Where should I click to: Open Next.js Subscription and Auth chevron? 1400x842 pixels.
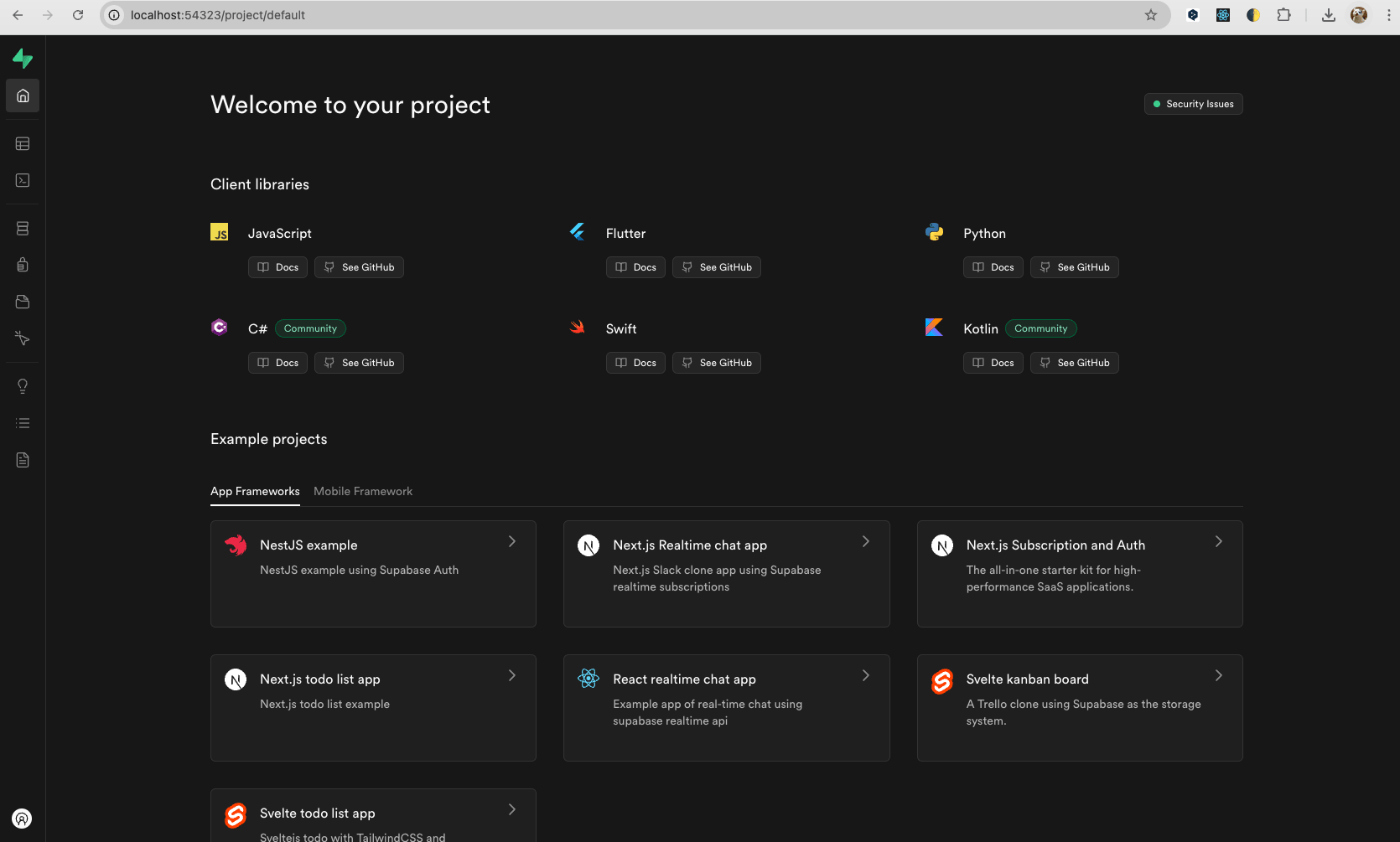pyautogui.click(x=1219, y=541)
